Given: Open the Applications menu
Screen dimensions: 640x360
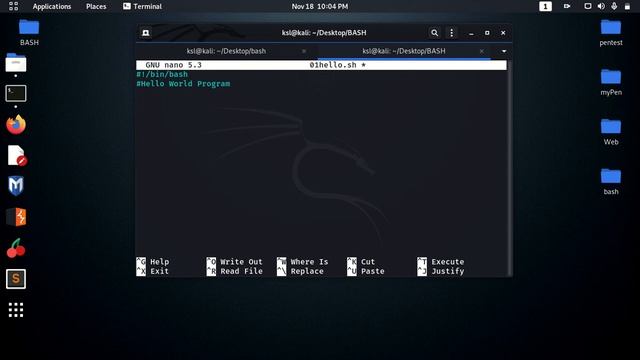Looking at the screenshot, I should click(x=52, y=7).
